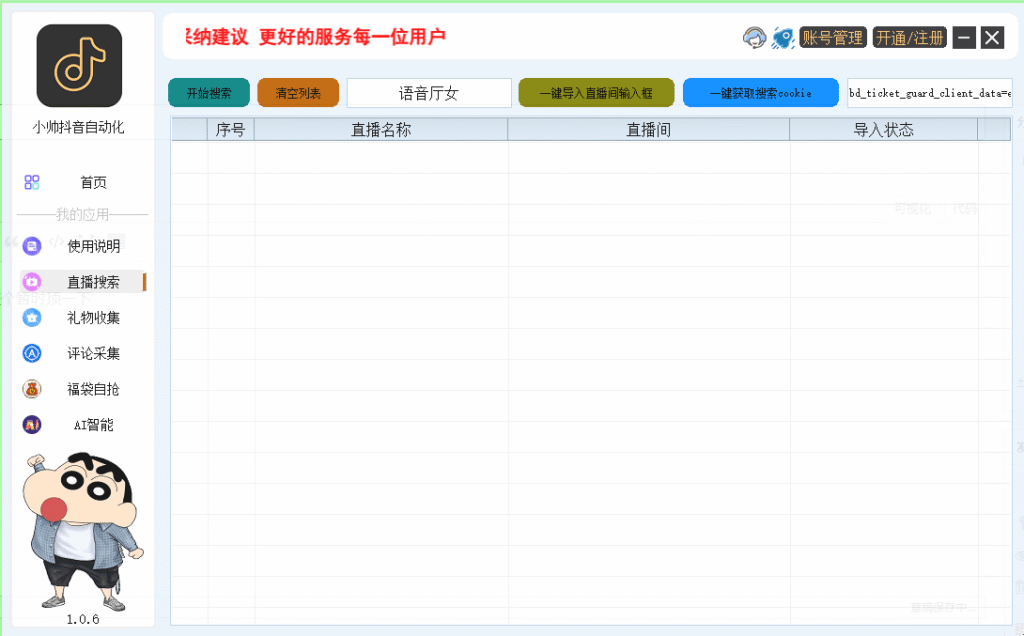The image size is (1024, 636).
Task: Open 账号管理 account management
Action: tap(833, 37)
